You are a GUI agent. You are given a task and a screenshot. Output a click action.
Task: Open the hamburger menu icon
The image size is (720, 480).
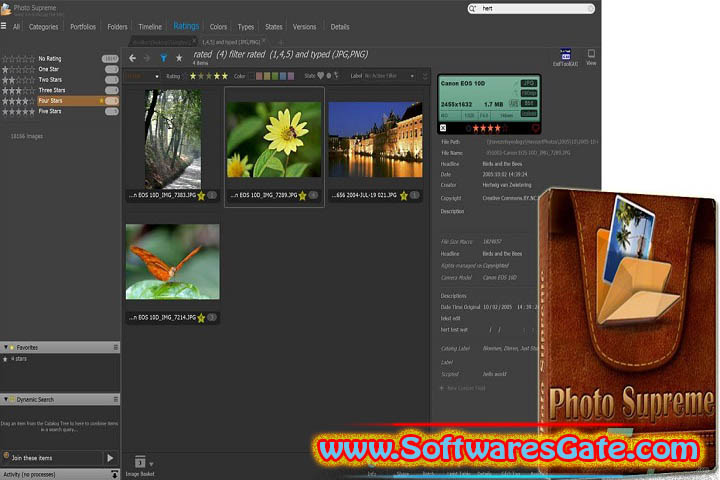[x=4, y=26]
